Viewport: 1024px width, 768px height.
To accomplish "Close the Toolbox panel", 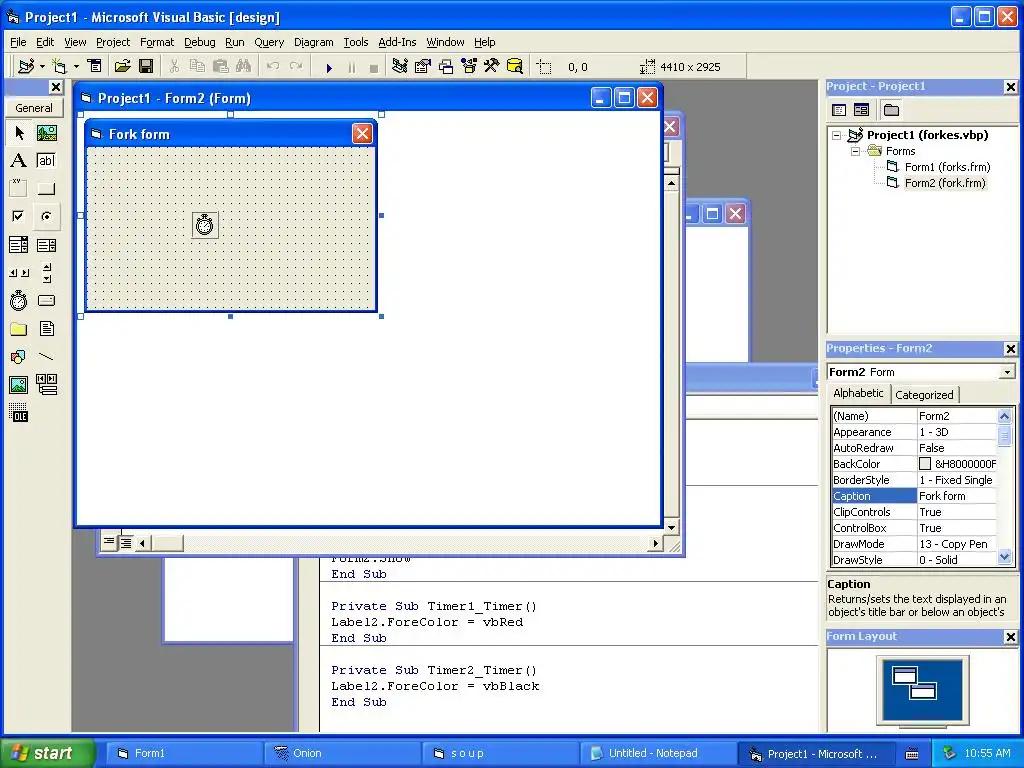I will pyautogui.click(x=56, y=87).
